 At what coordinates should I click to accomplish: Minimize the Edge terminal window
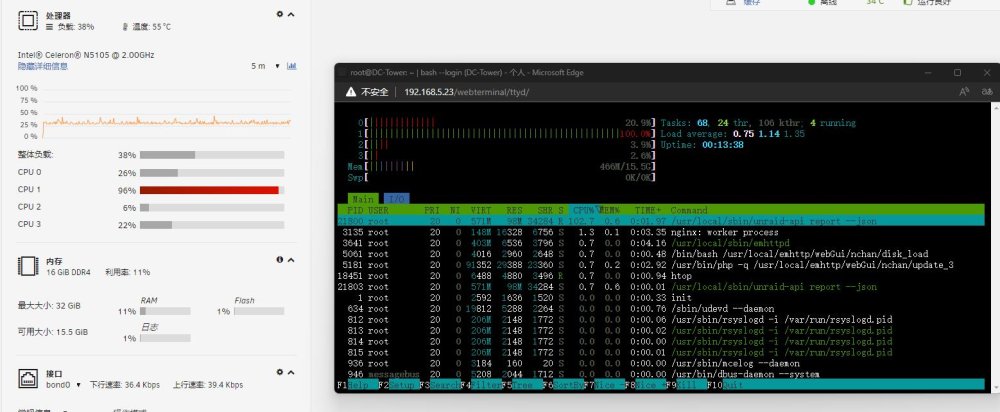point(927,73)
